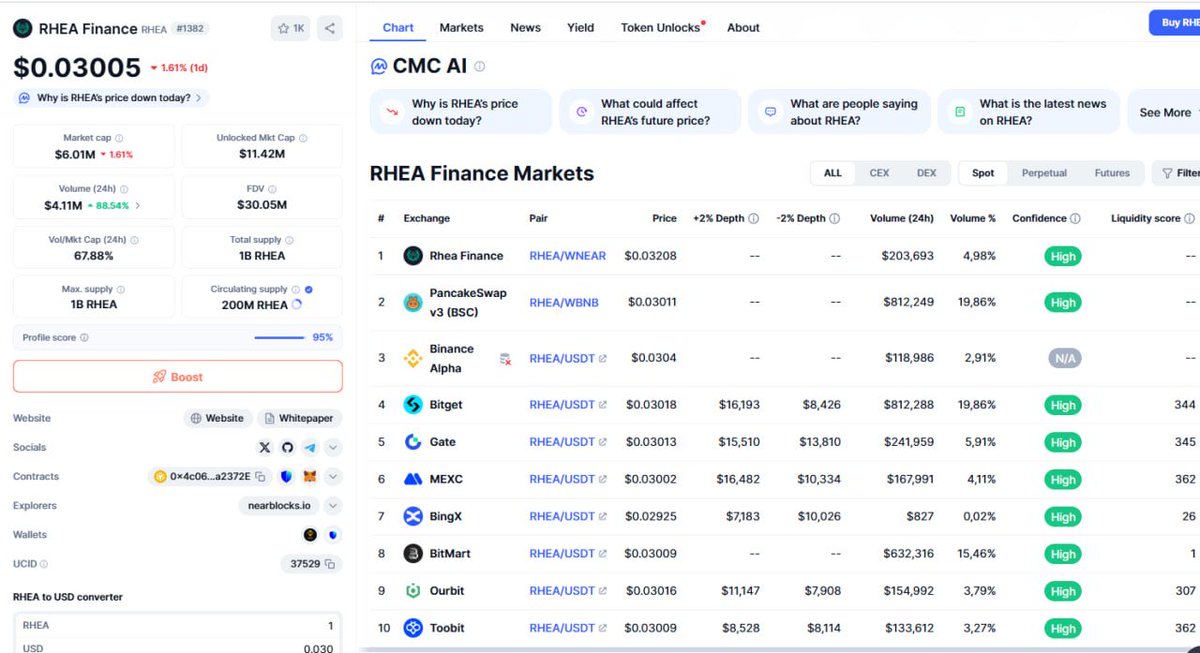Open the GitHub social icon
The height and width of the screenshot is (653, 1200).
[288, 448]
